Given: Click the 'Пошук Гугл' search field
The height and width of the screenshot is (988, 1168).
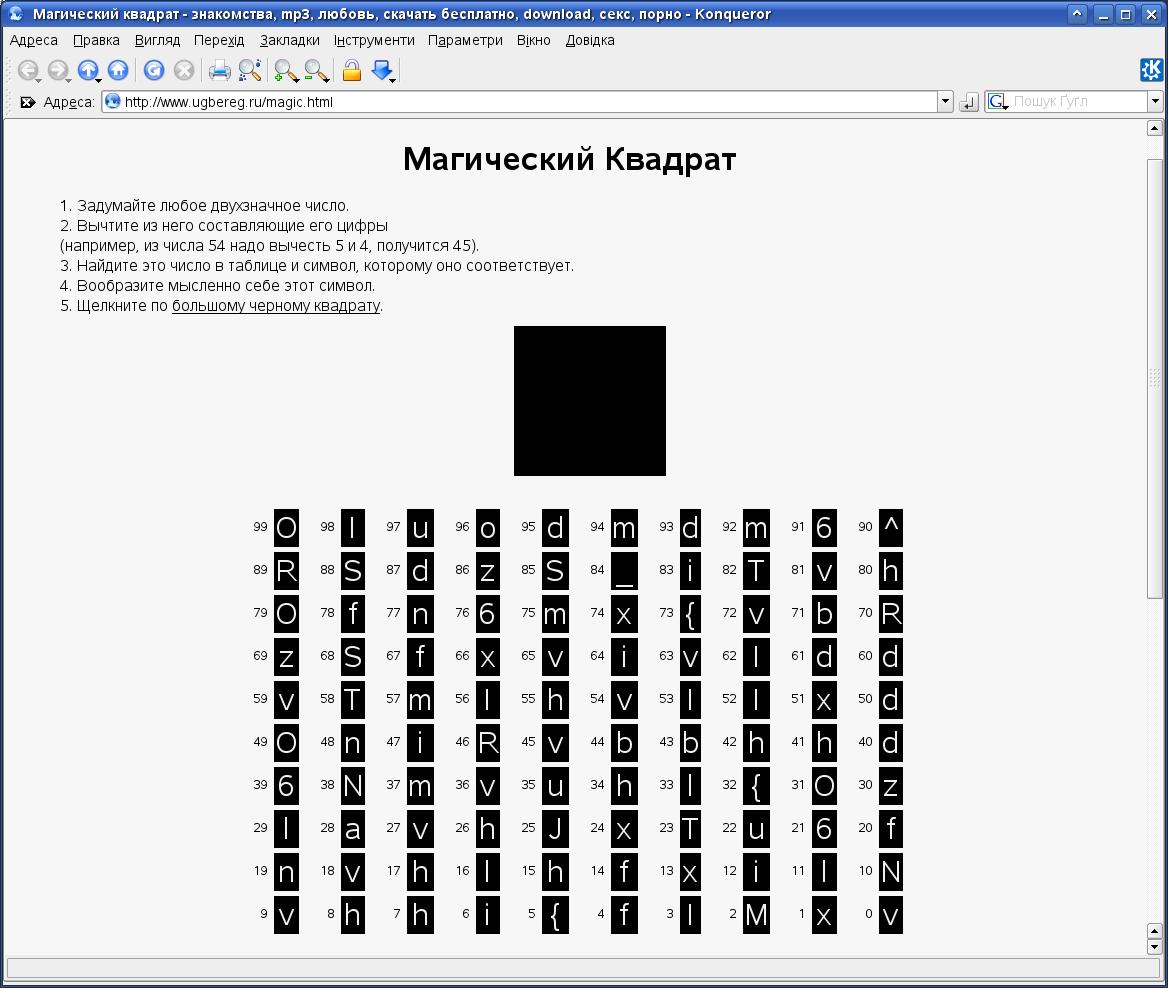Looking at the screenshot, I should [x=1078, y=101].
